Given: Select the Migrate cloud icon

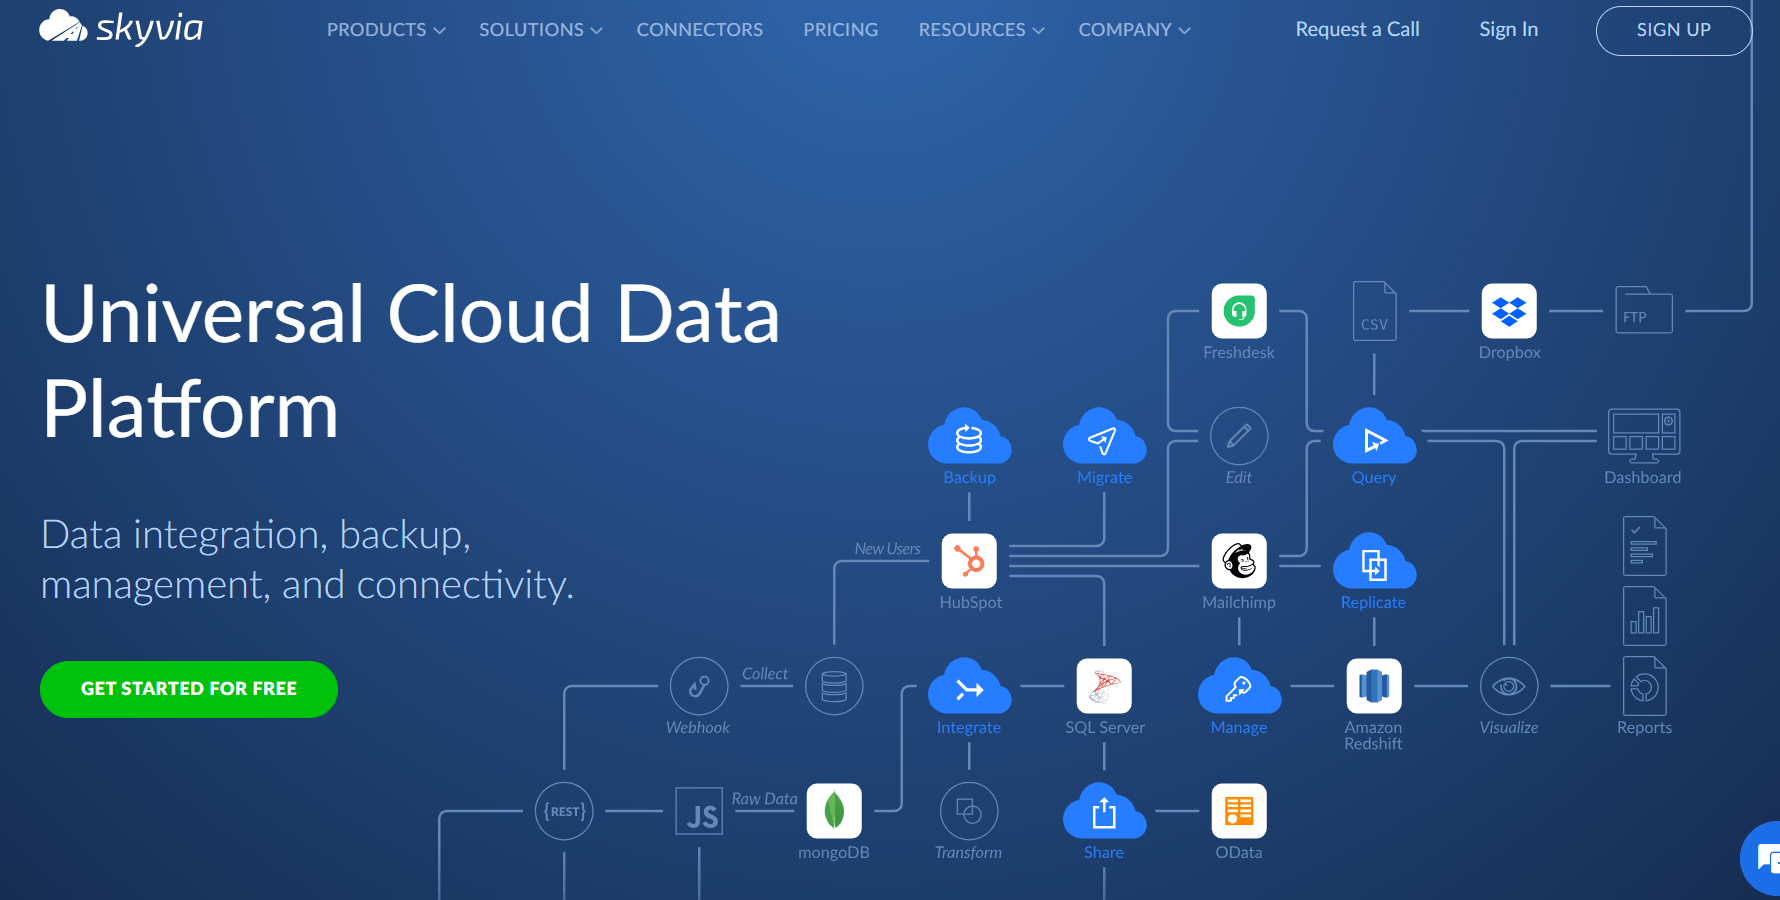Looking at the screenshot, I should (1104, 436).
